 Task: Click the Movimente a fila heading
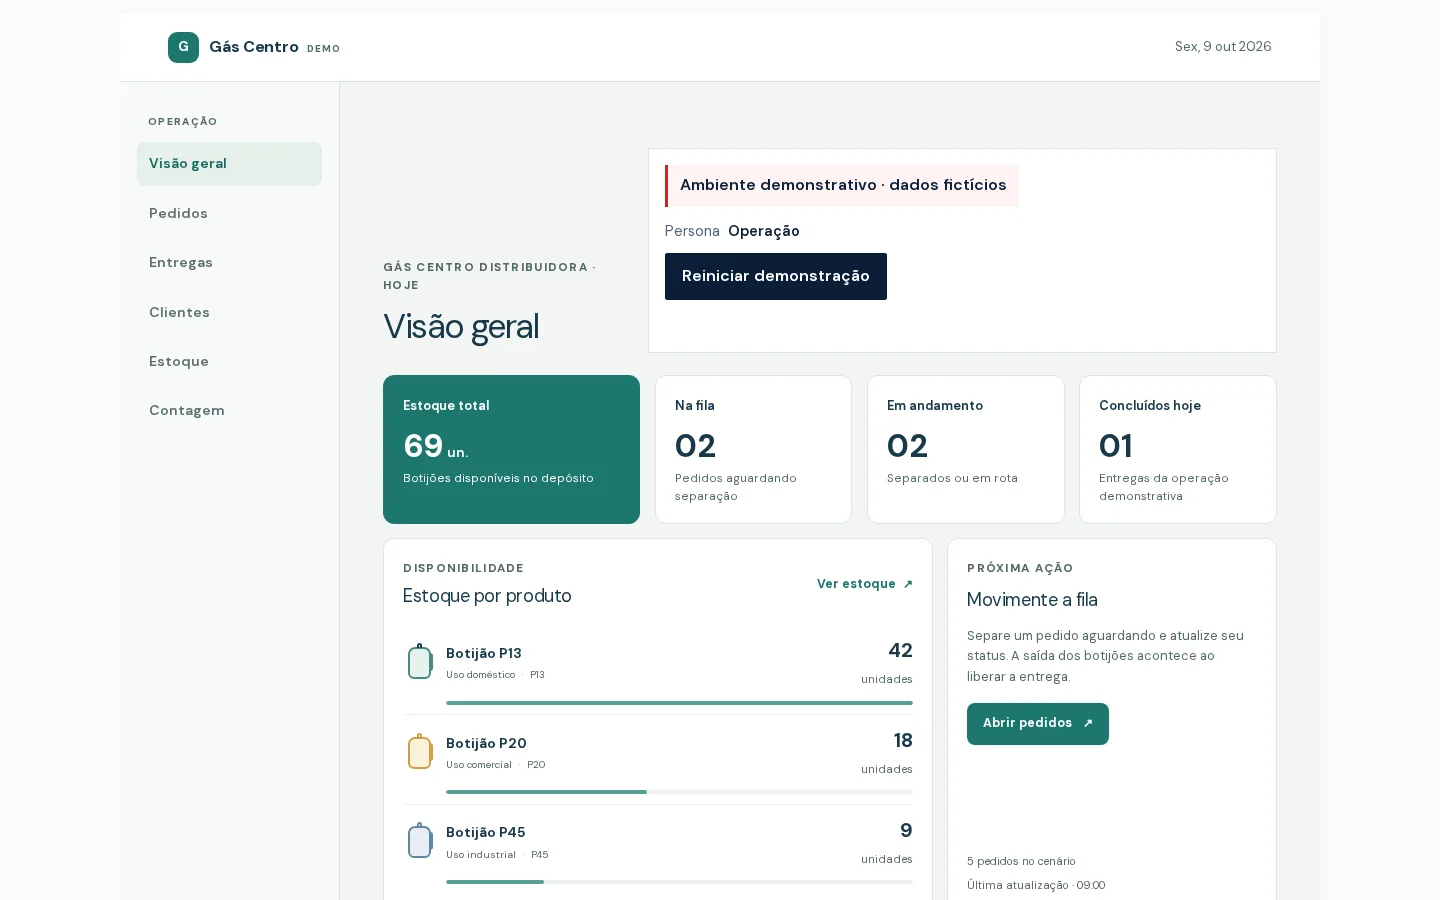tap(1032, 600)
